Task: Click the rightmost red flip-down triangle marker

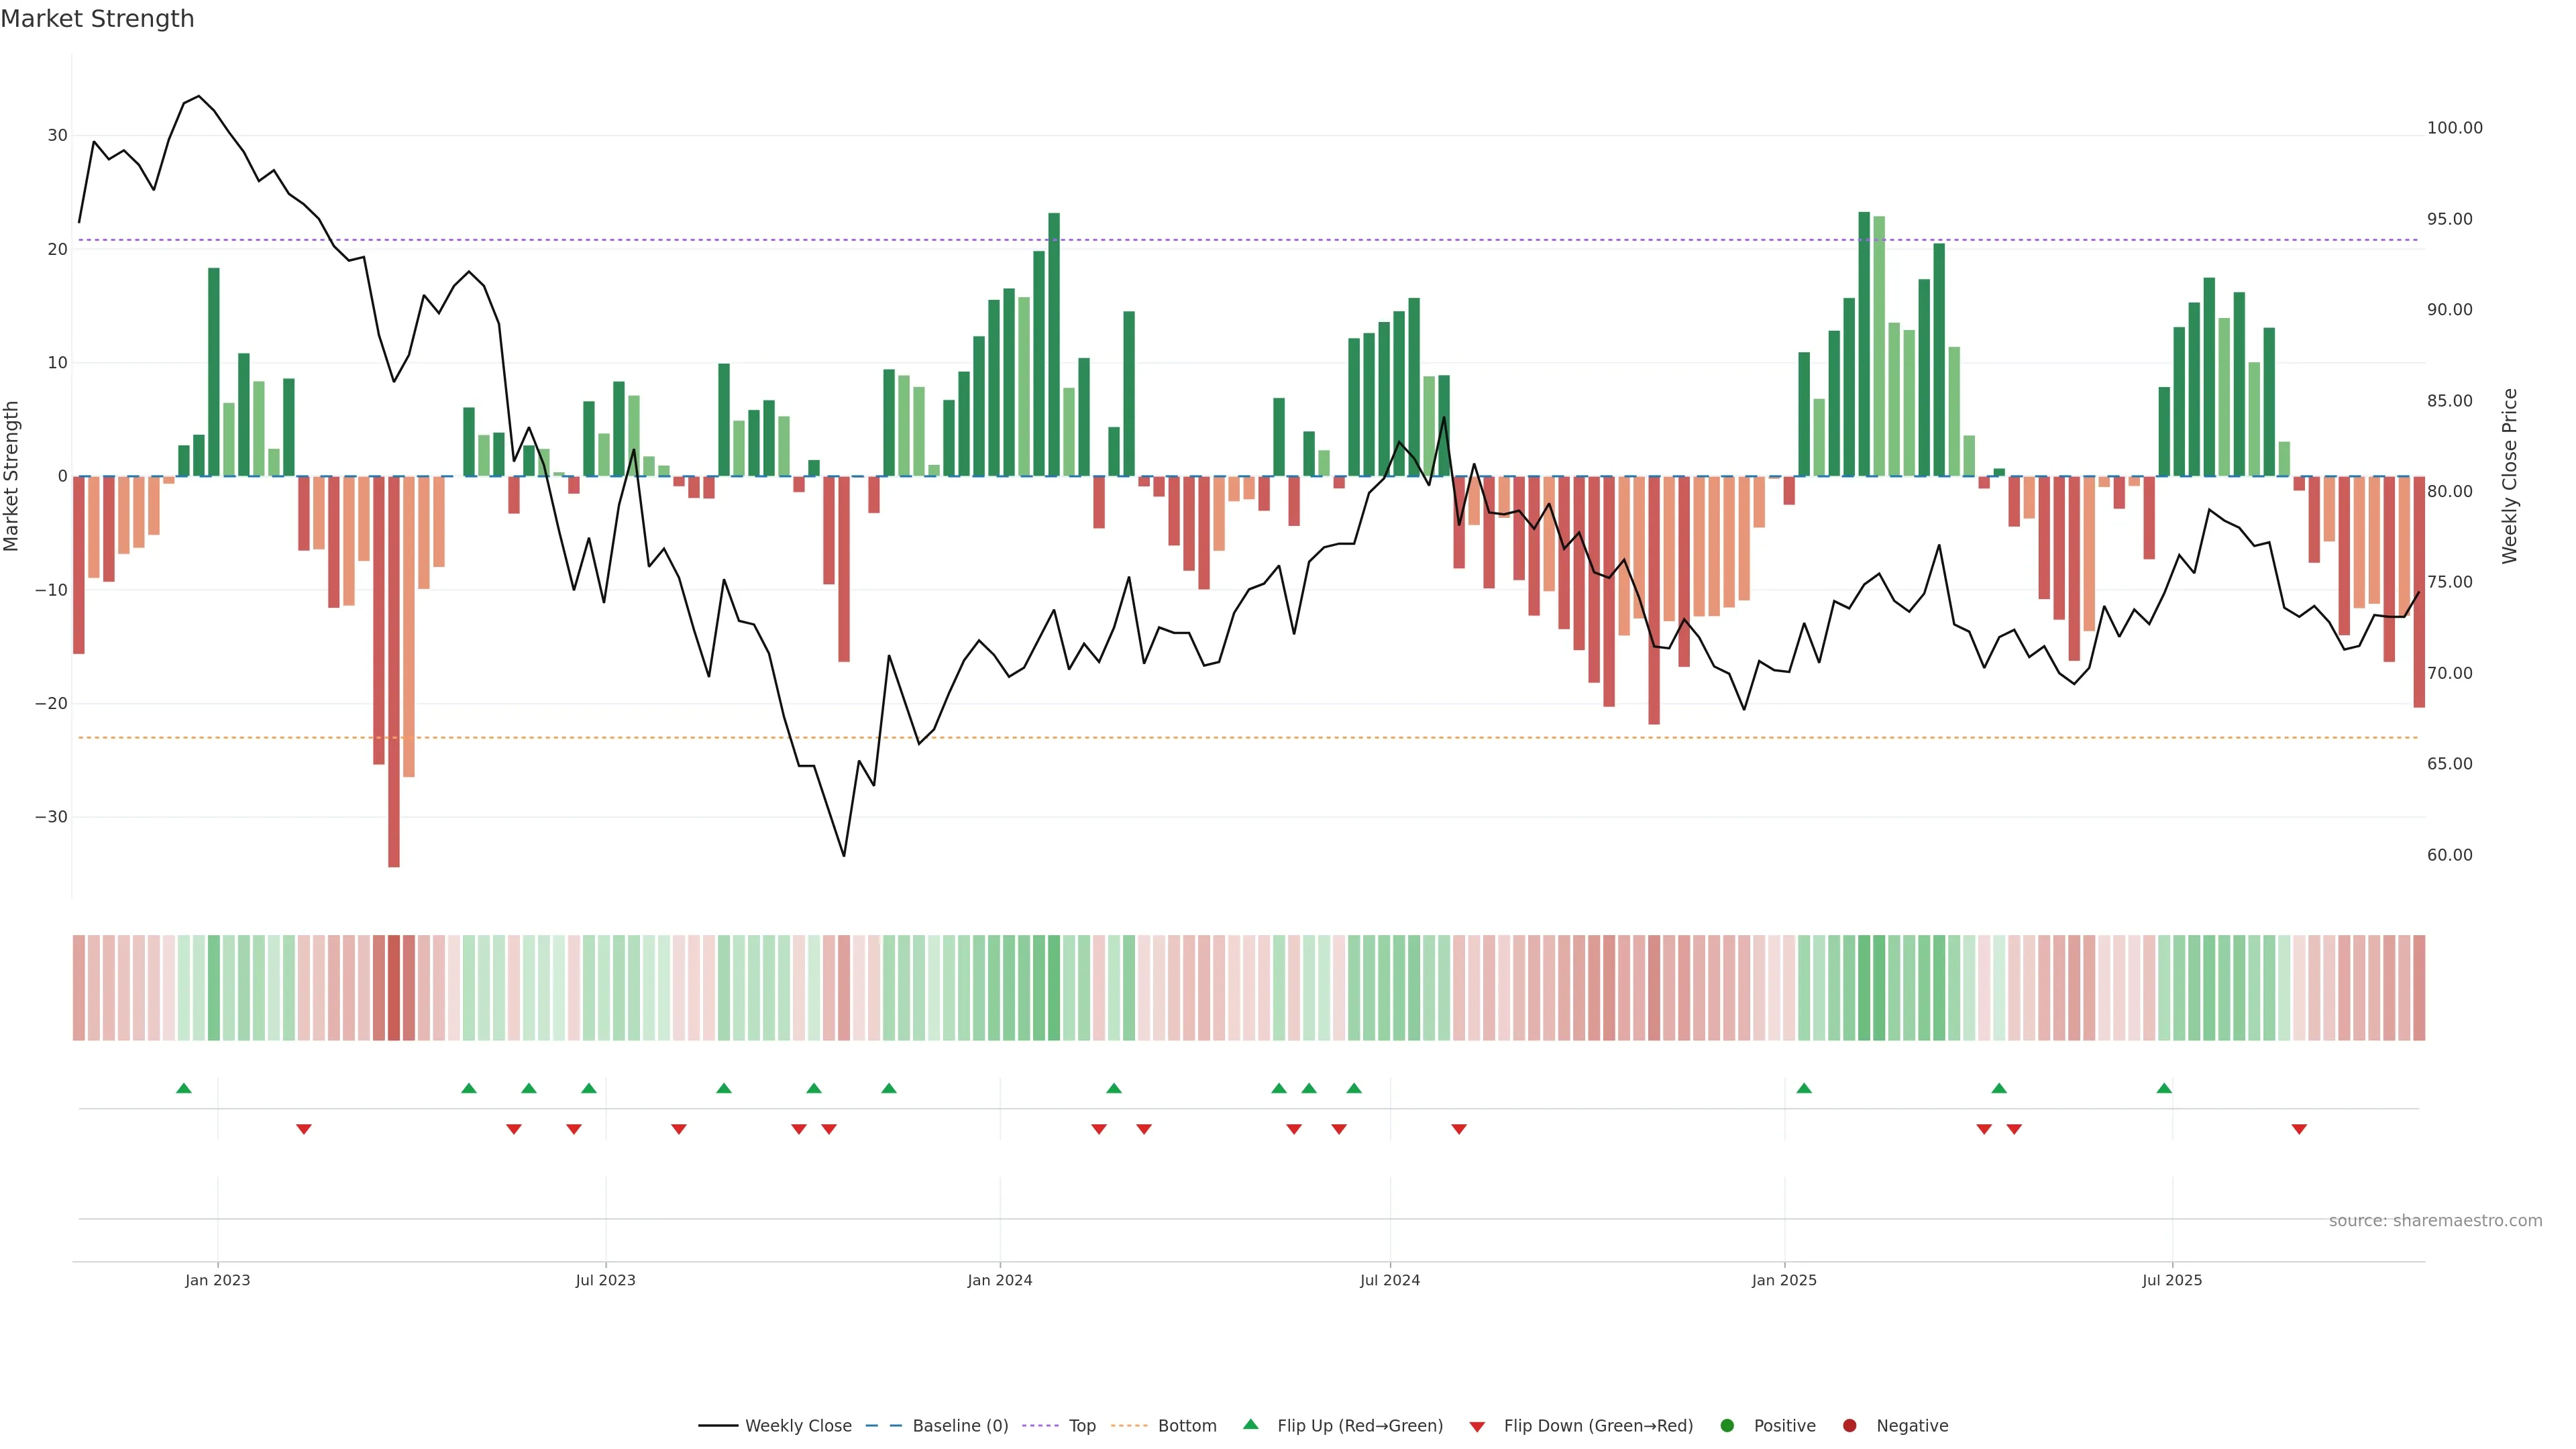Action: pos(2299,1129)
